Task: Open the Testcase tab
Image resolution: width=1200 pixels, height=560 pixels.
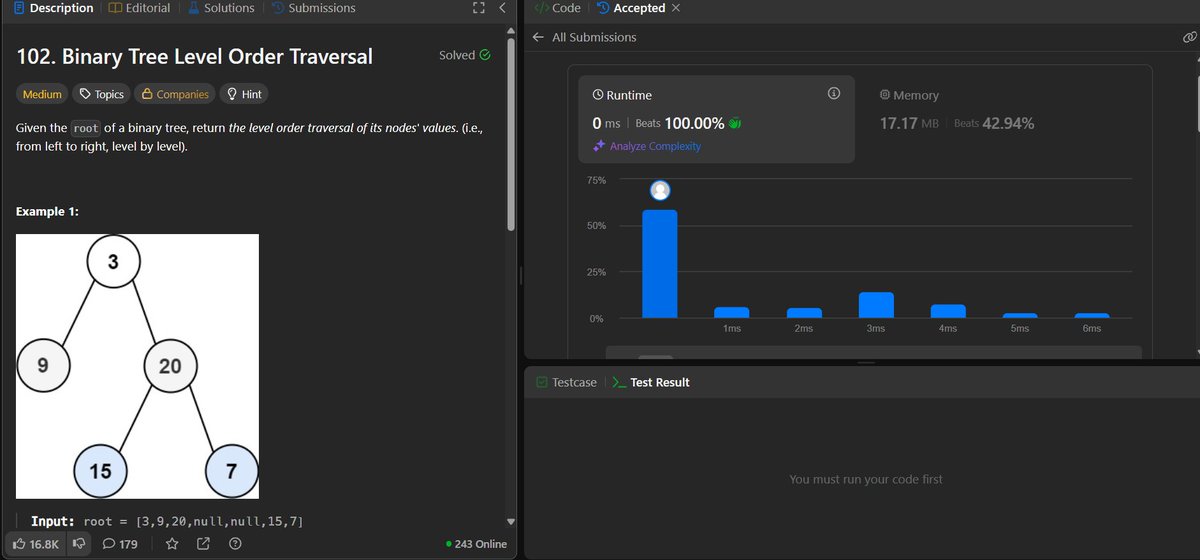Action: (566, 382)
